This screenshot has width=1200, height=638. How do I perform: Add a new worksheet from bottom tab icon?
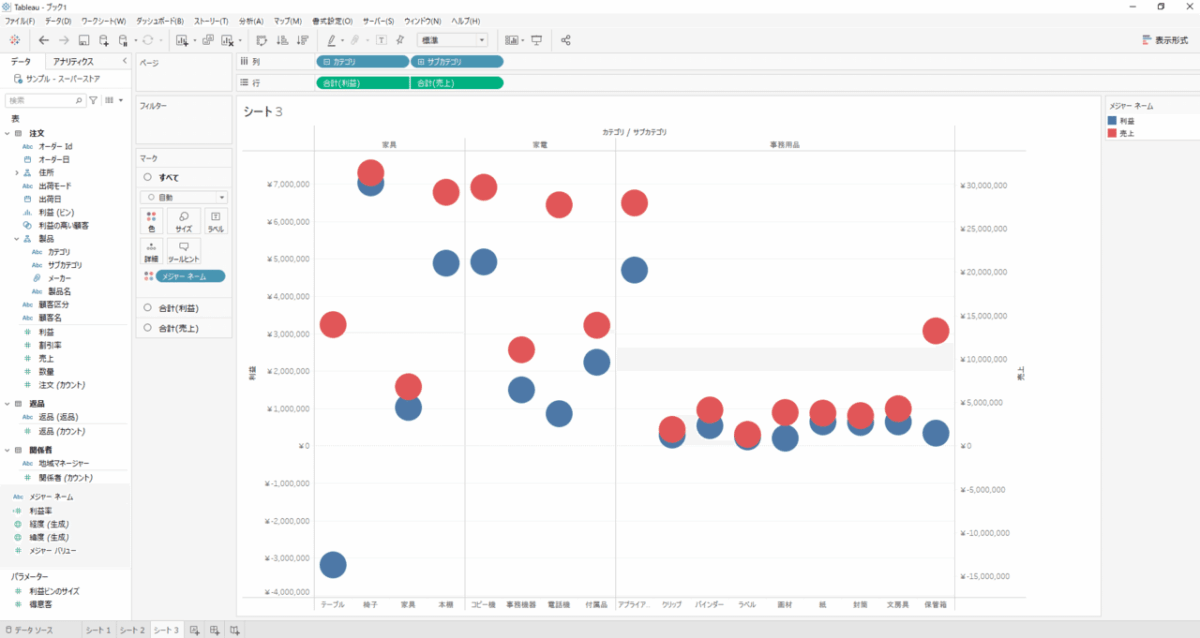pos(195,630)
